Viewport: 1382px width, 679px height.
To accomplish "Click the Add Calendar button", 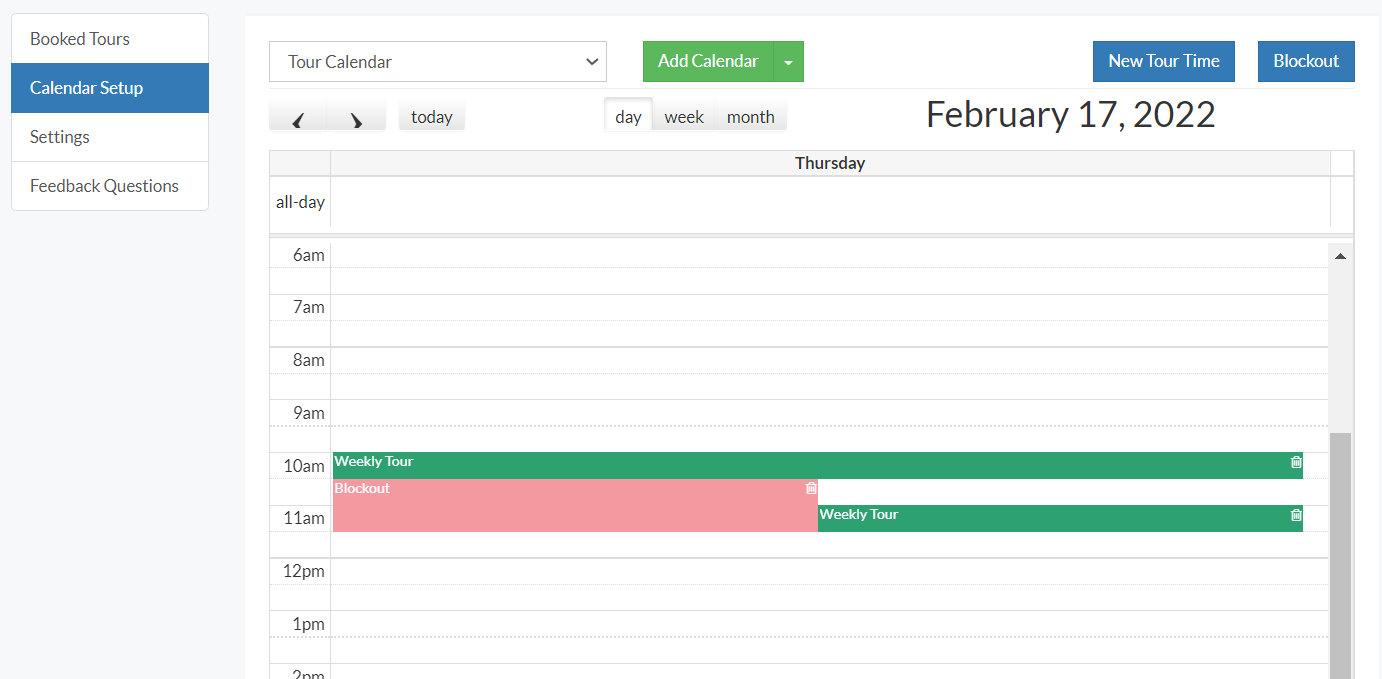I will click(x=708, y=62).
